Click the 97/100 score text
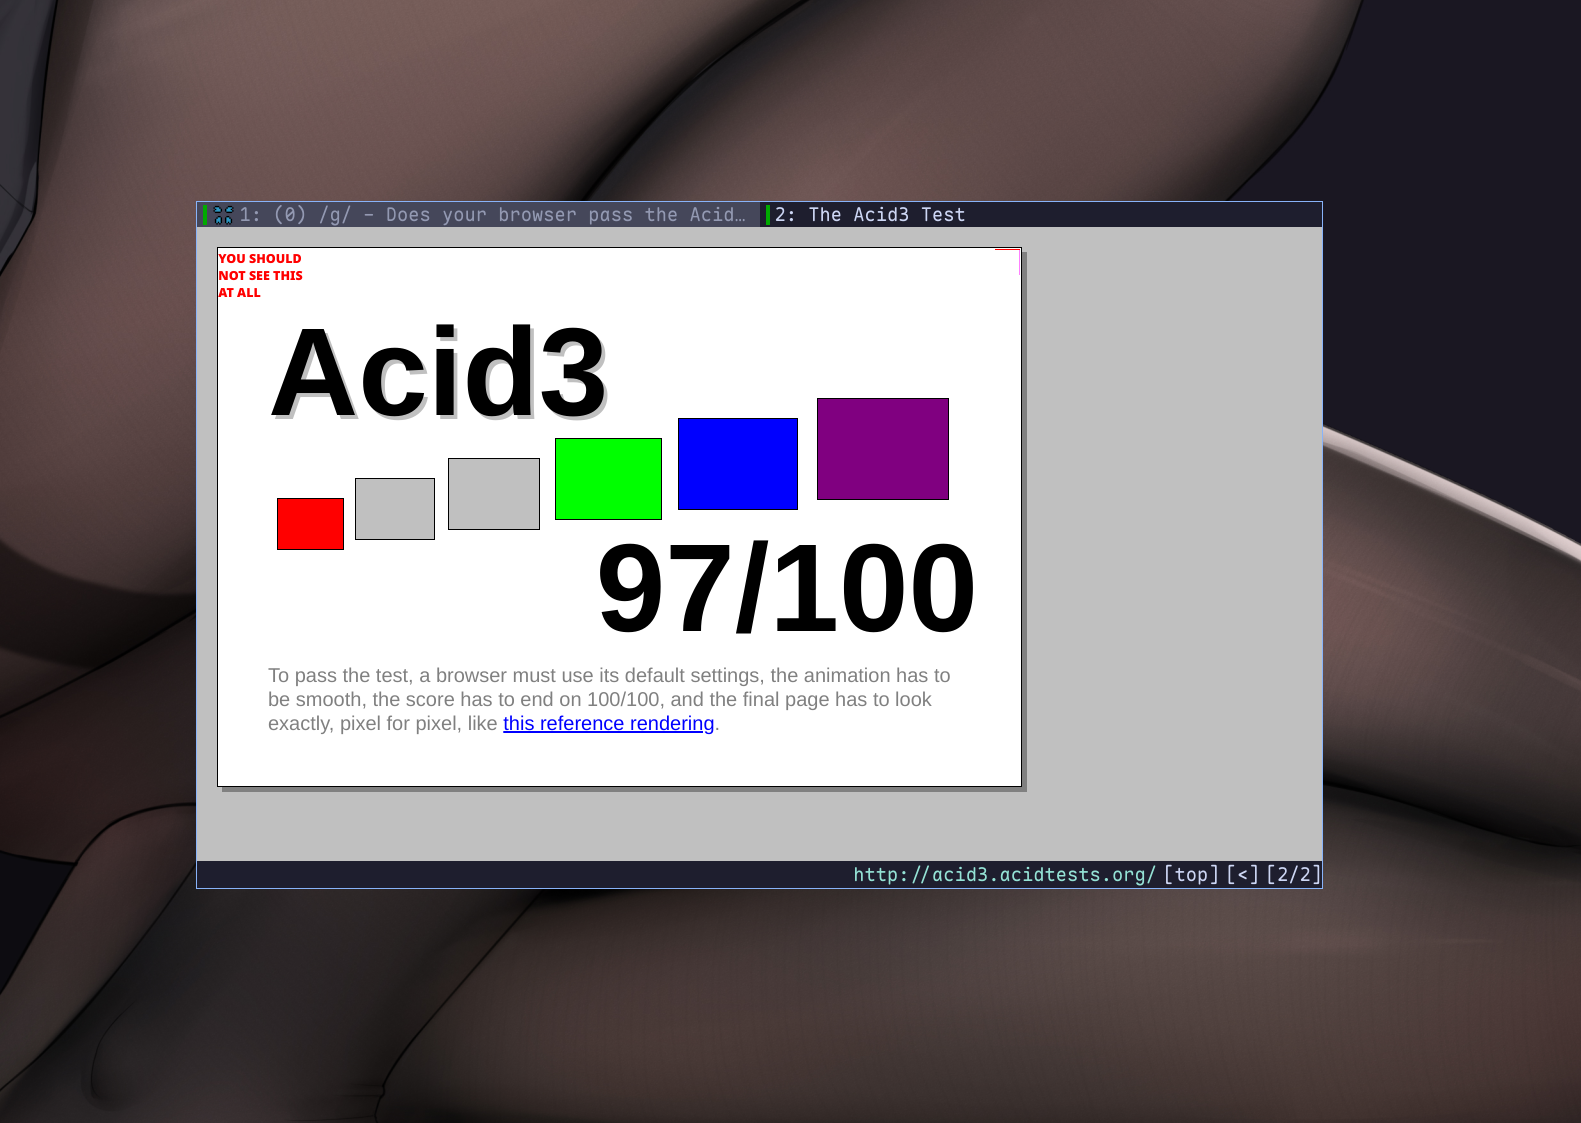 (785, 589)
